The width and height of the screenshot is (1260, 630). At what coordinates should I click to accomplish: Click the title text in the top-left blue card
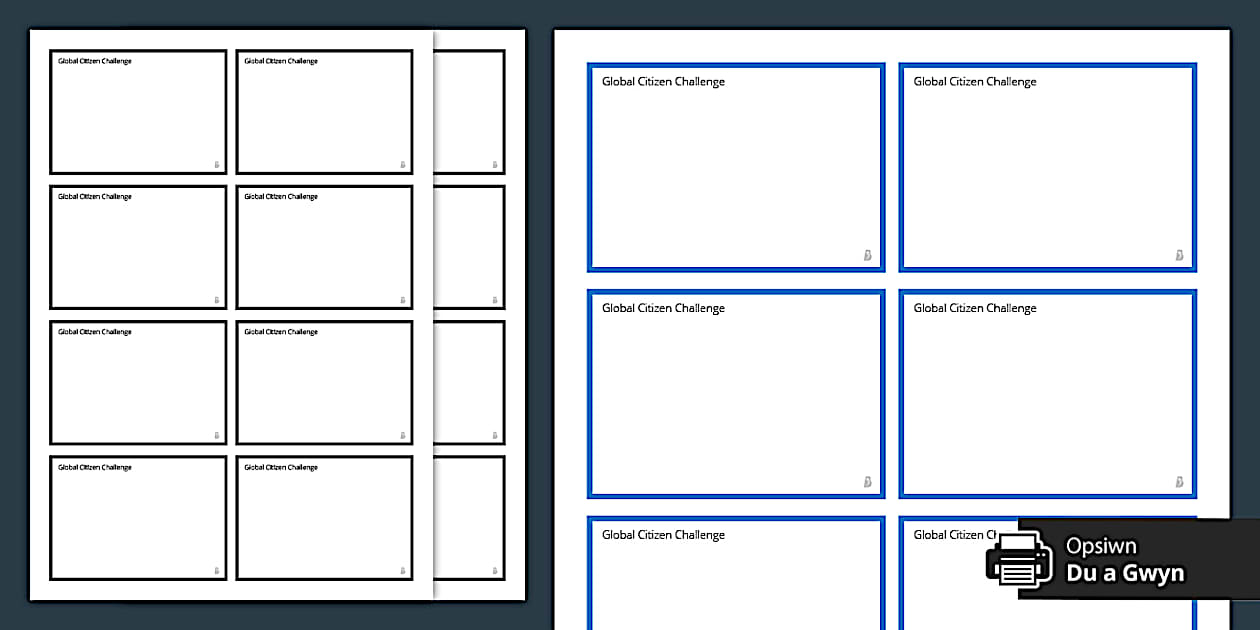pyautogui.click(x=663, y=82)
